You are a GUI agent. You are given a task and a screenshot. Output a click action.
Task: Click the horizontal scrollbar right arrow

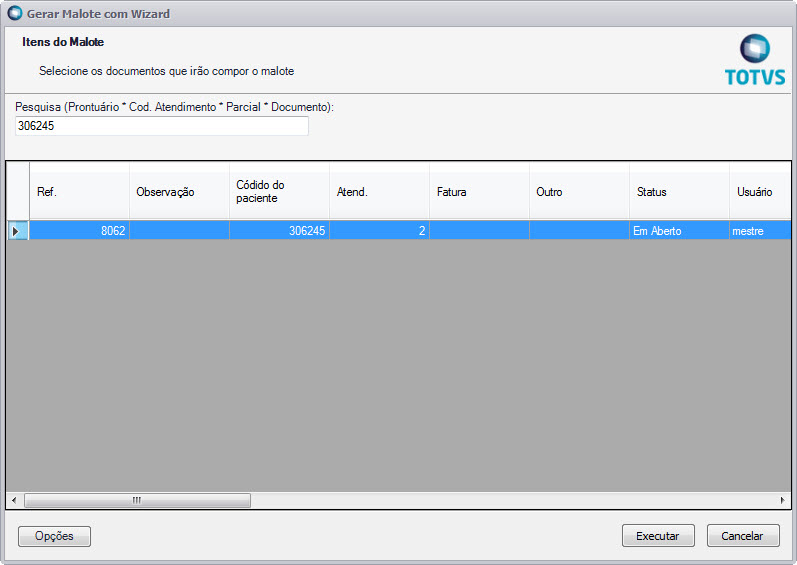coord(783,500)
